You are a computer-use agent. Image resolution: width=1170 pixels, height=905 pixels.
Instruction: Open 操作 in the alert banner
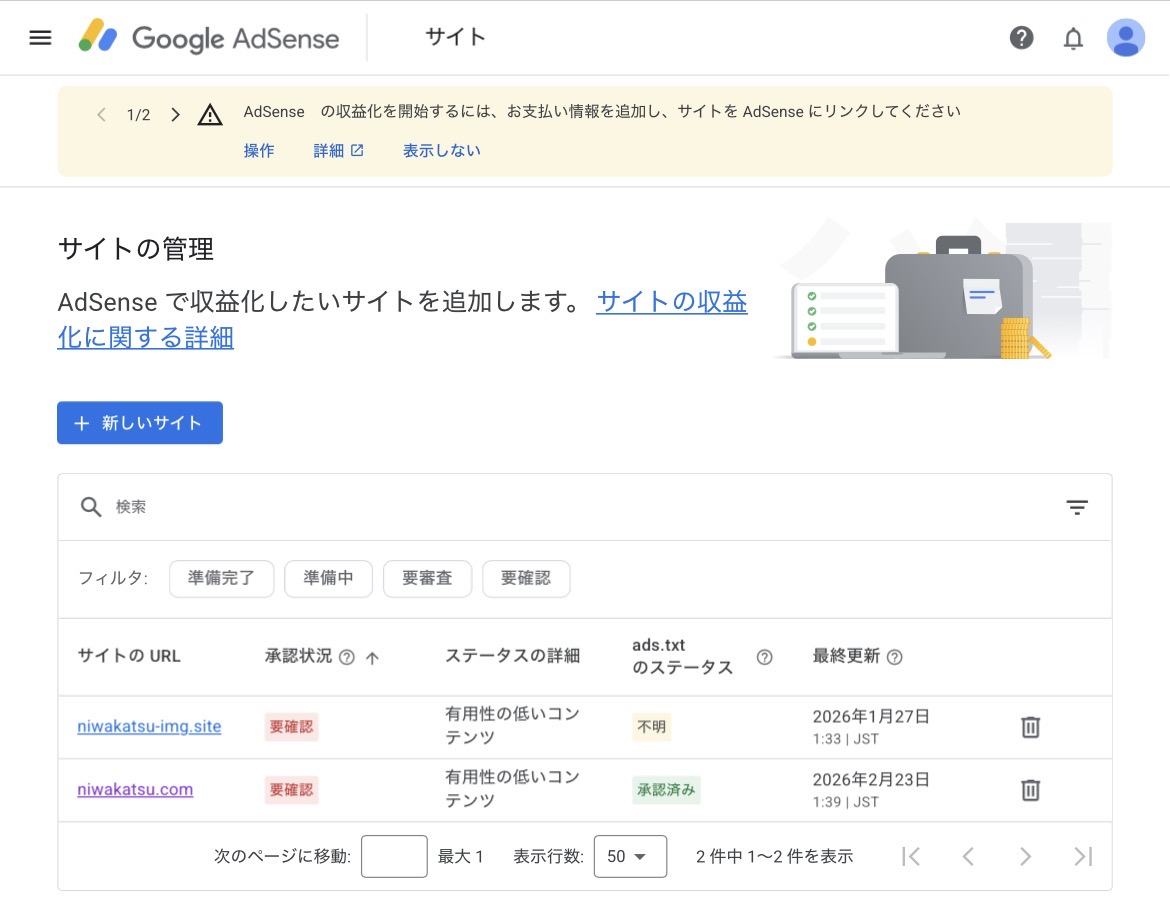point(259,150)
